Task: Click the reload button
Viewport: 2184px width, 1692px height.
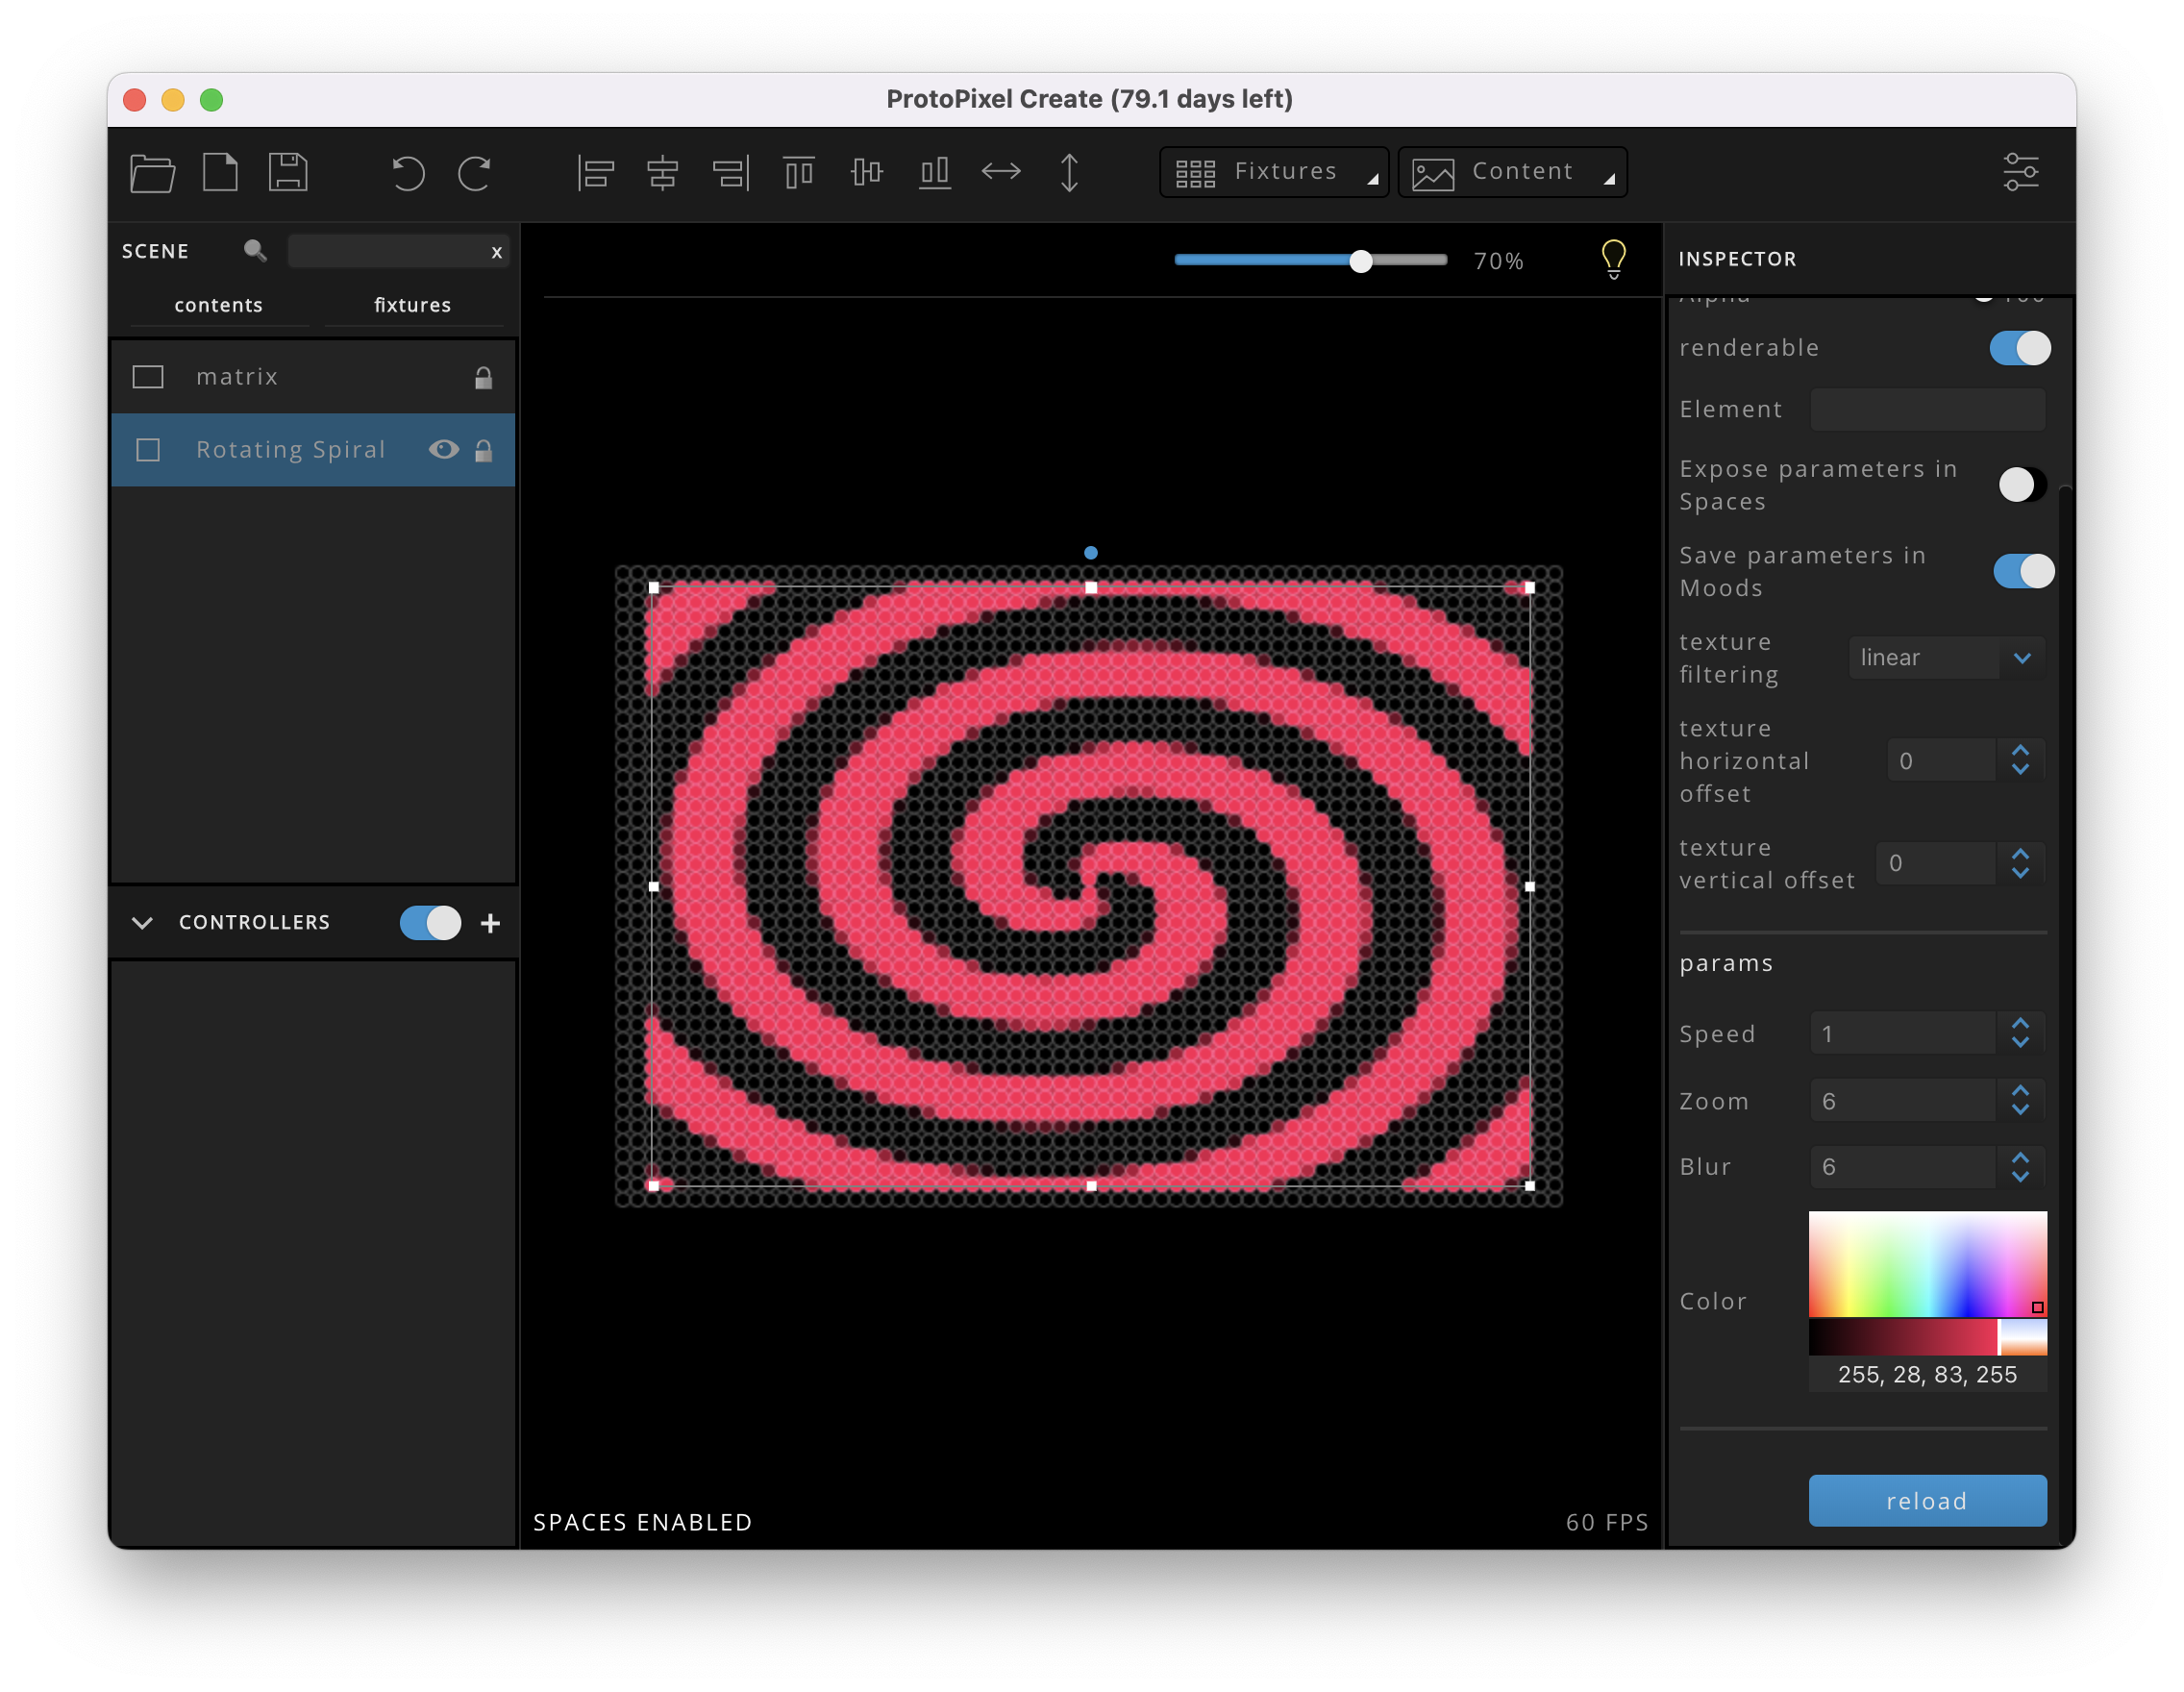Action: point(1927,1501)
